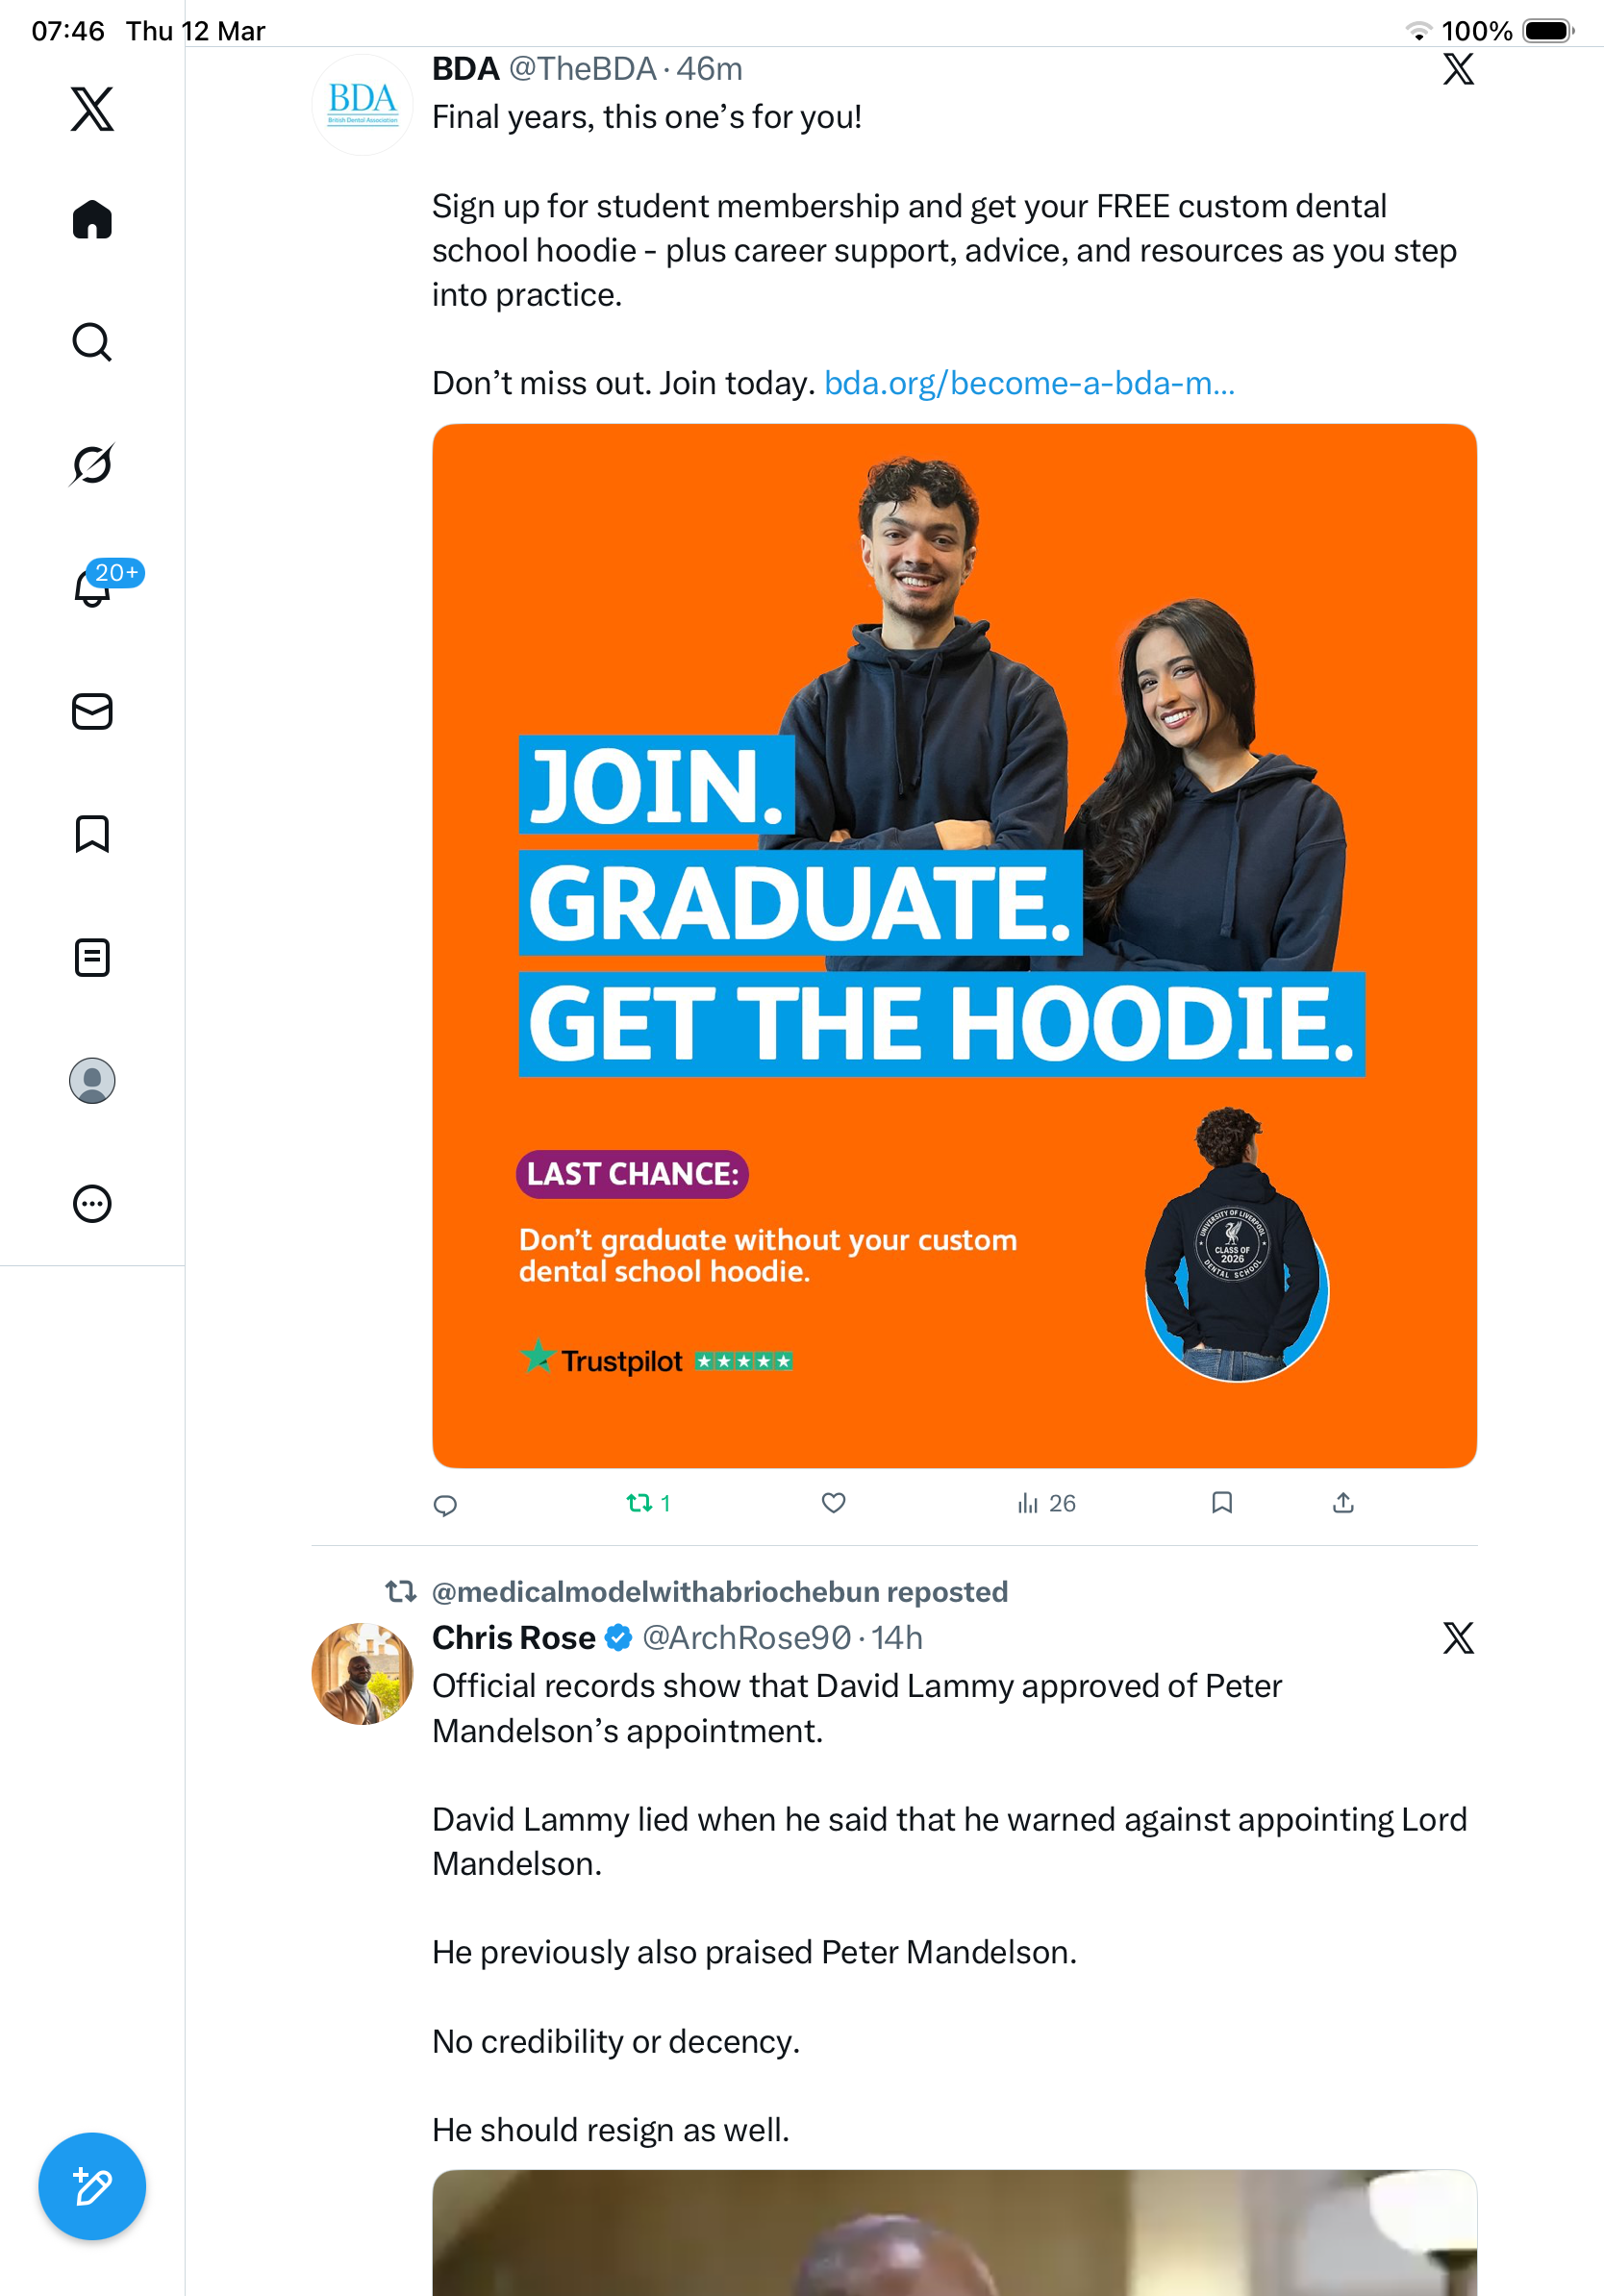The width and height of the screenshot is (1604, 2296).
Task: Toggle bookmark on the BDA post
Action: (x=1222, y=1503)
